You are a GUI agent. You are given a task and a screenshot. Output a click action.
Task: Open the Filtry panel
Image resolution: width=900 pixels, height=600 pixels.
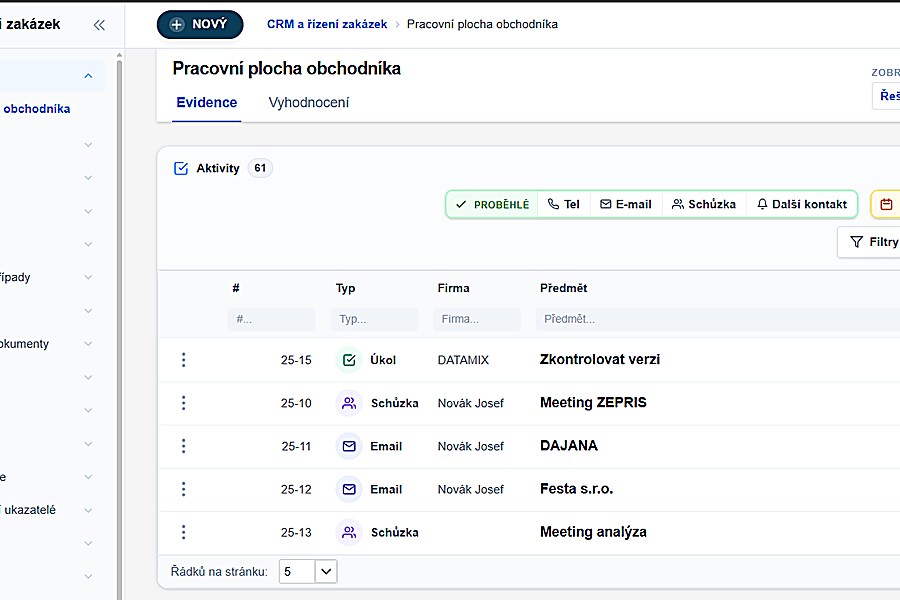click(x=870, y=242)
